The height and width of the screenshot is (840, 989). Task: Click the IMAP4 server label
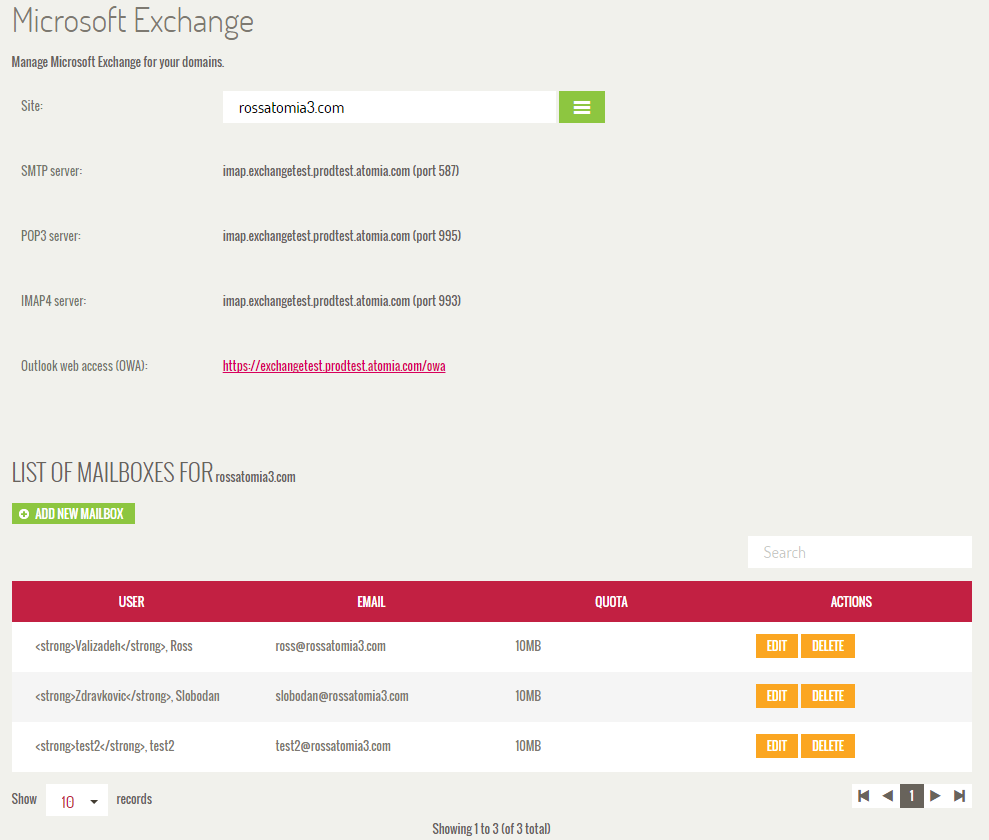(54, 301)
